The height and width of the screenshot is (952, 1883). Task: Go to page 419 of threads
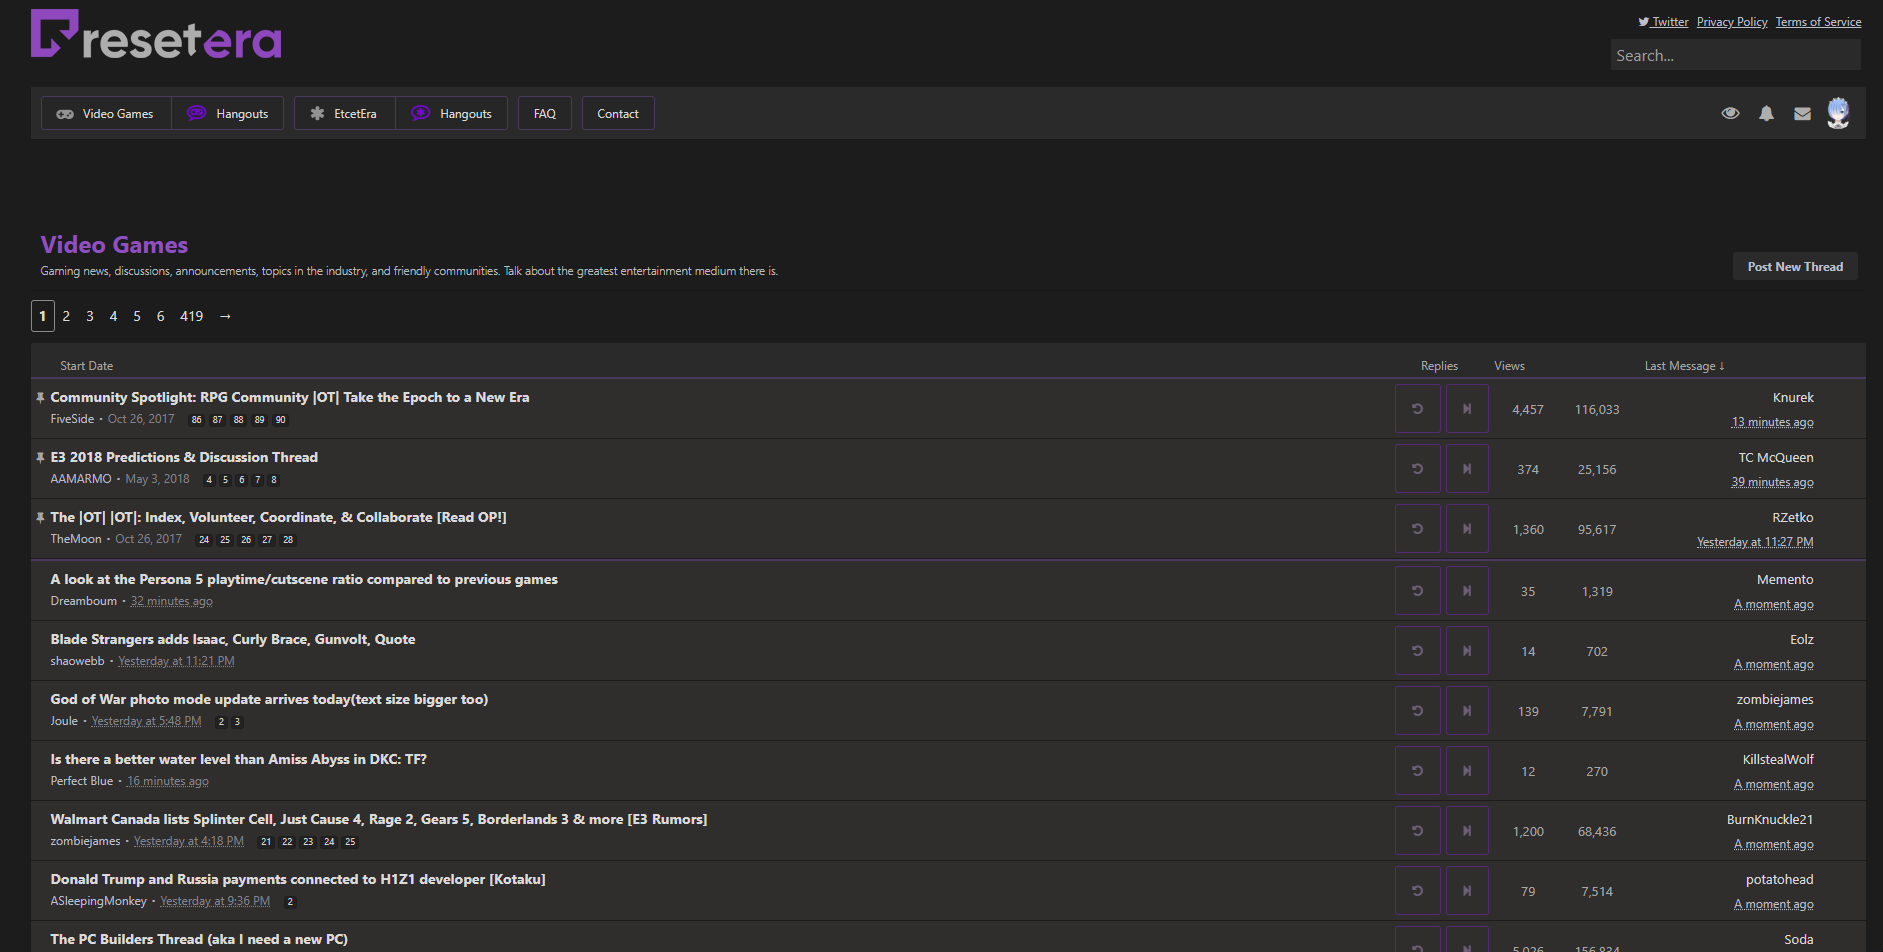click(x=192, y=316)
